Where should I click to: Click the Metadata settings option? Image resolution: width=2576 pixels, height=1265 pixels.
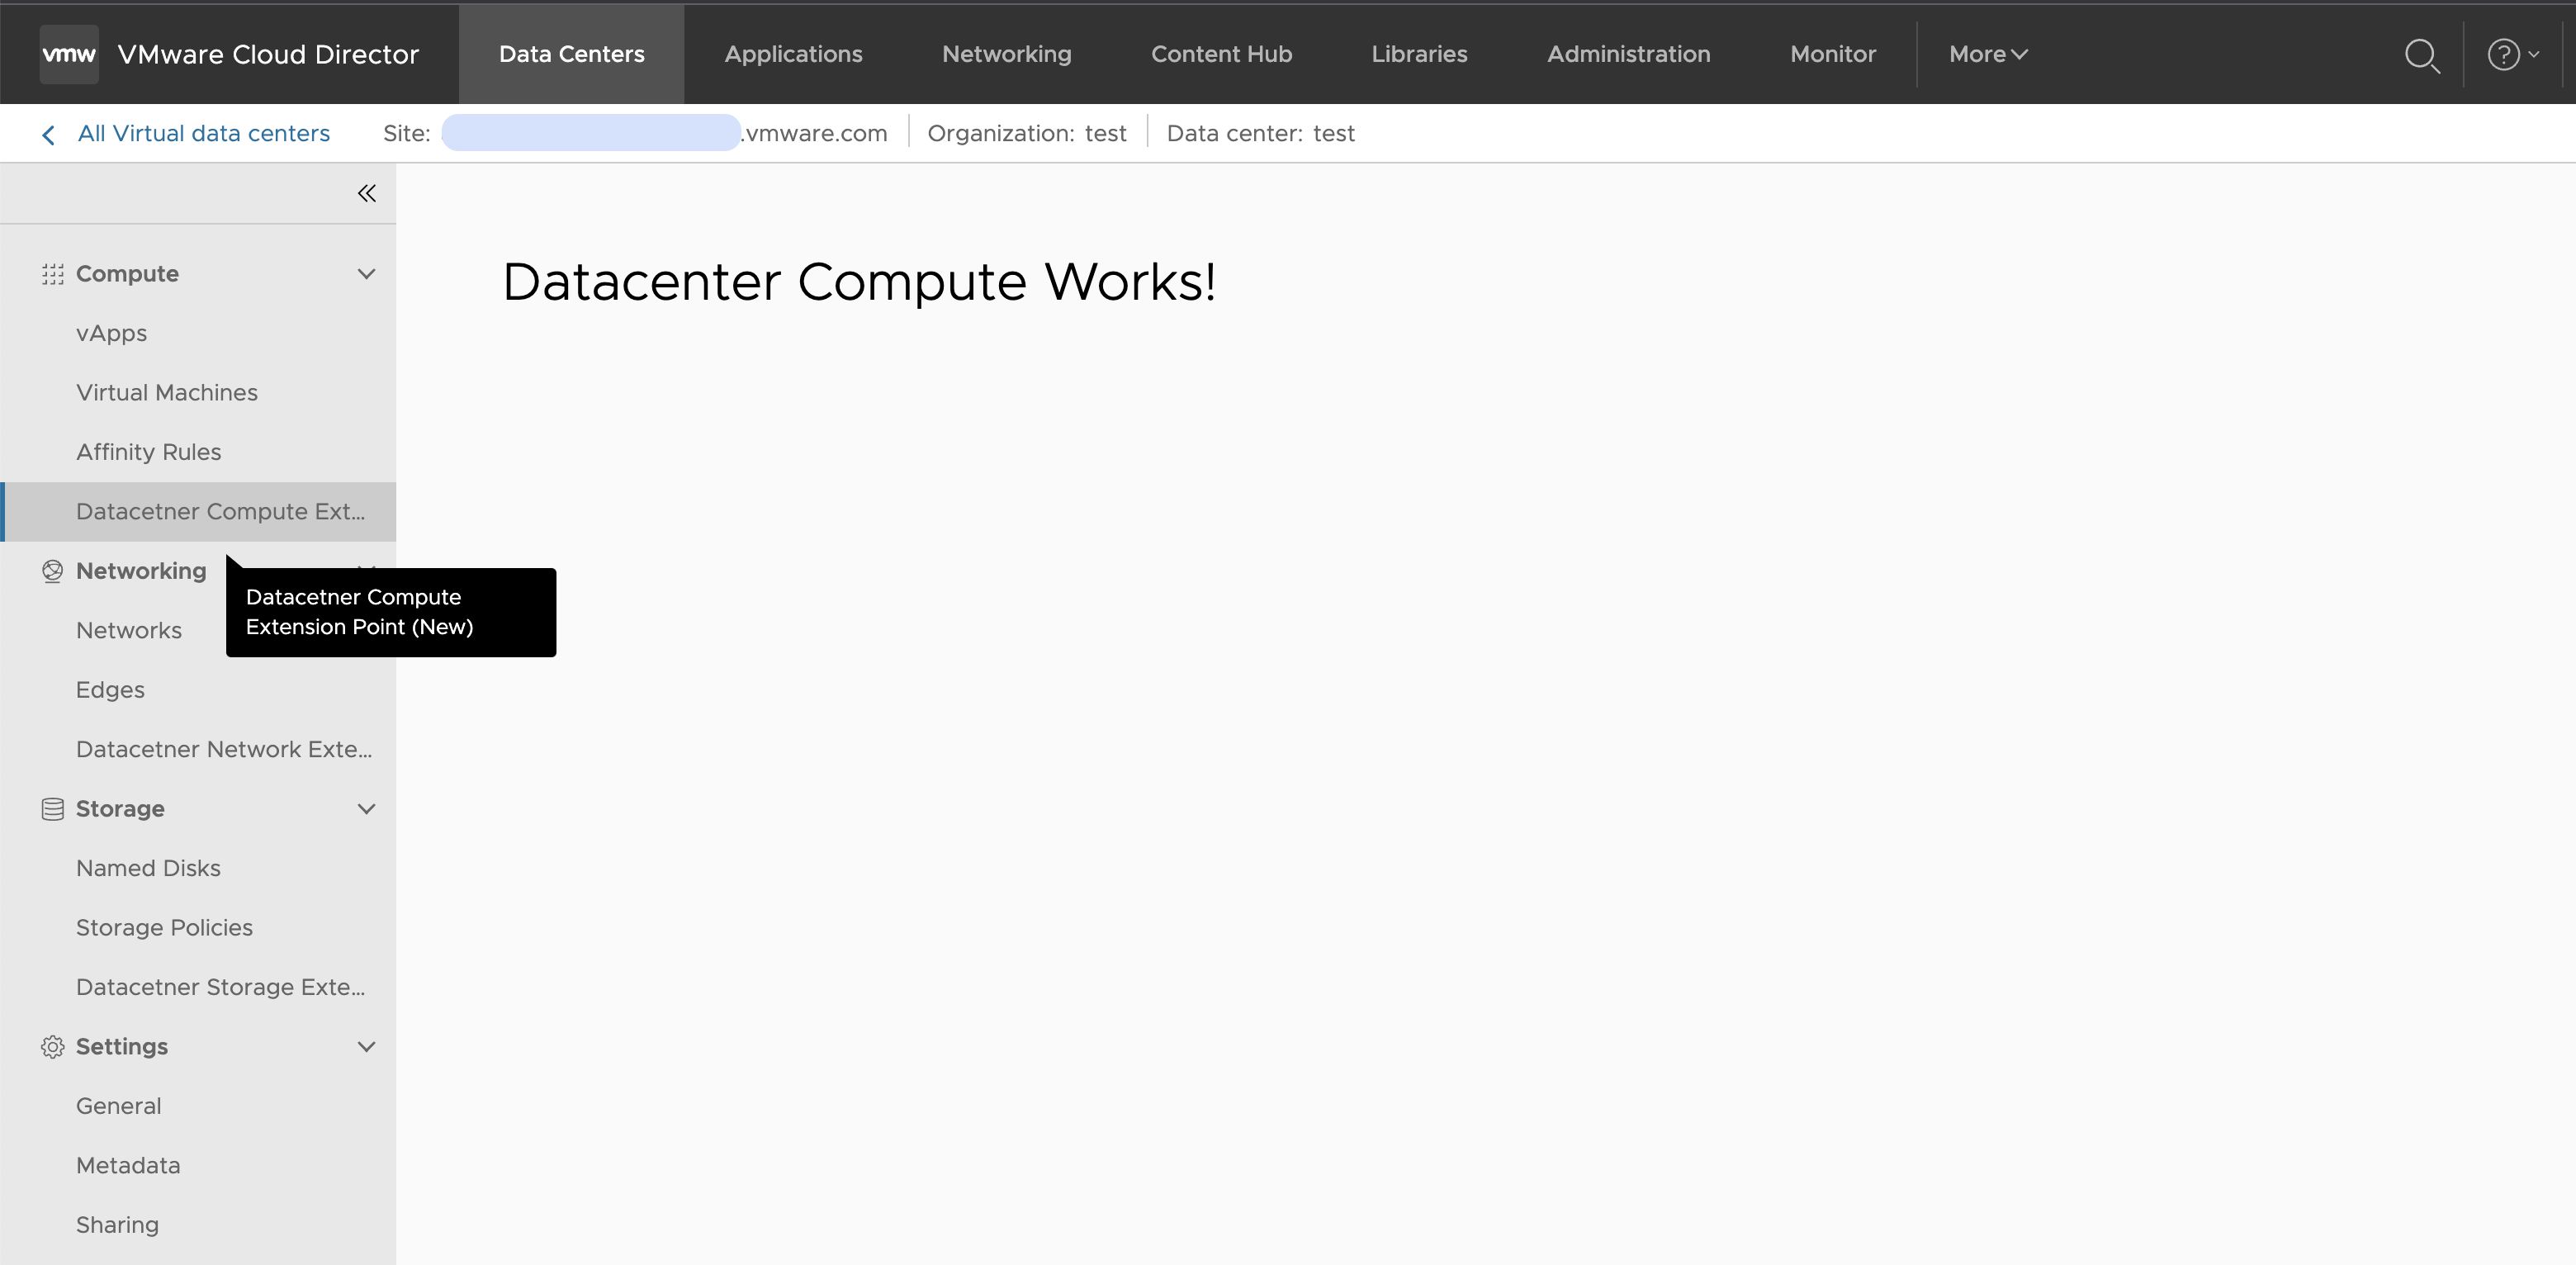coord(126,1165)
